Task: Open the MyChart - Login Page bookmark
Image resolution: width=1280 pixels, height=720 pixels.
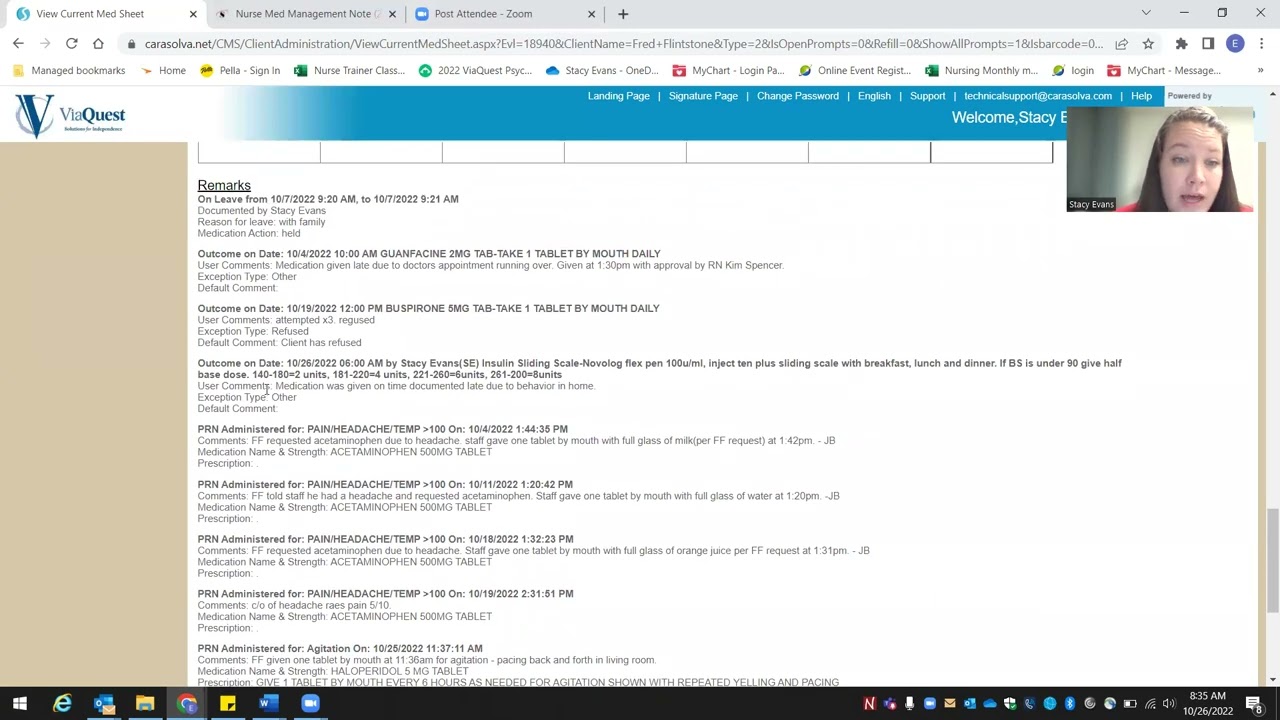Action: click(x=728, y=71)
